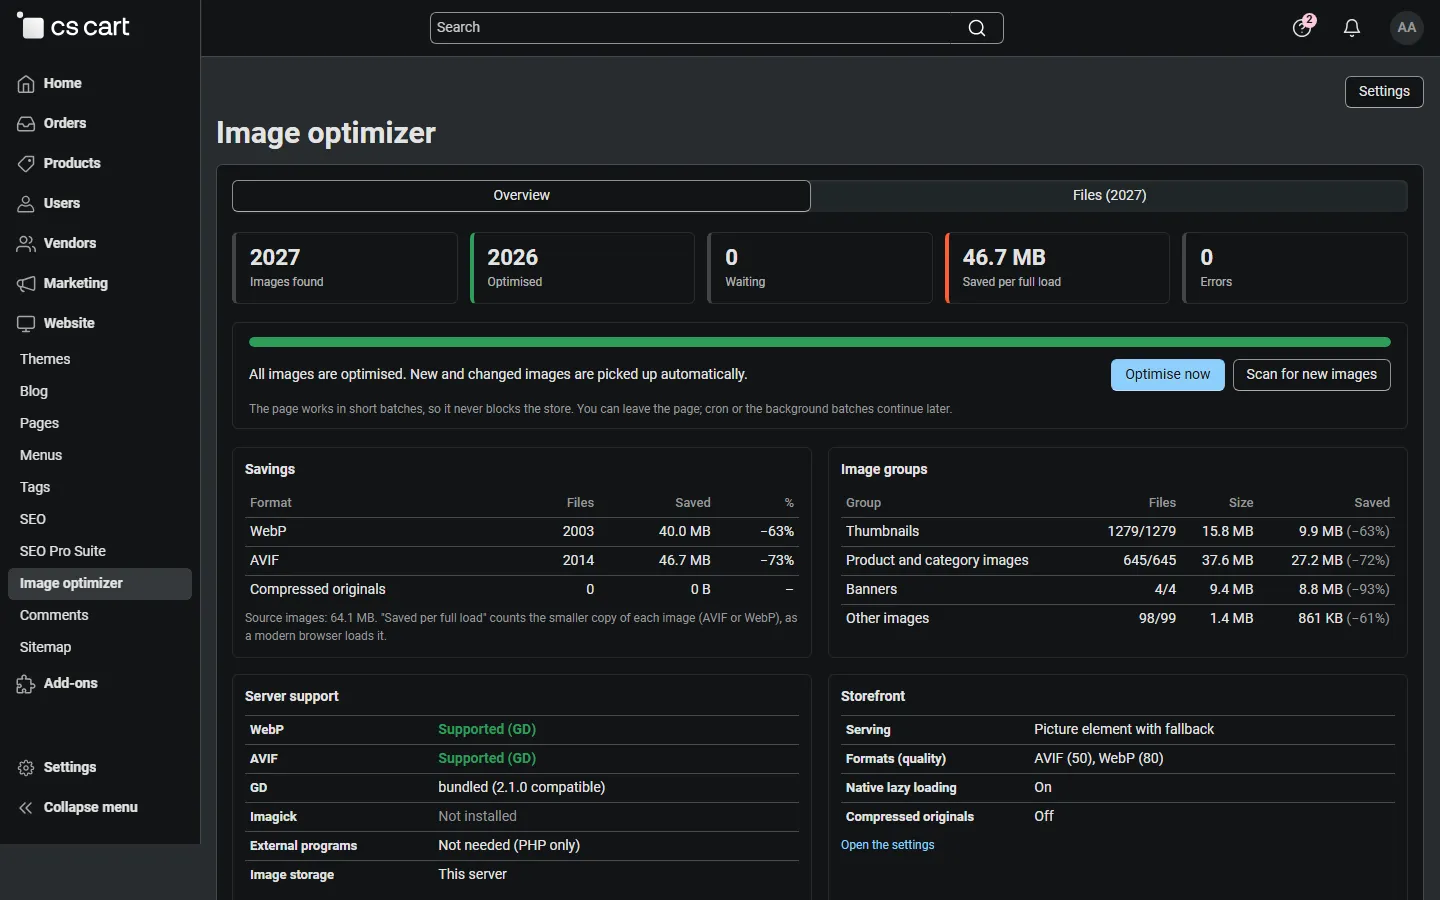Open the Users section
The height and width of the screenshot is (900, 1440).
pyautogui.click(x=49, y=204)
